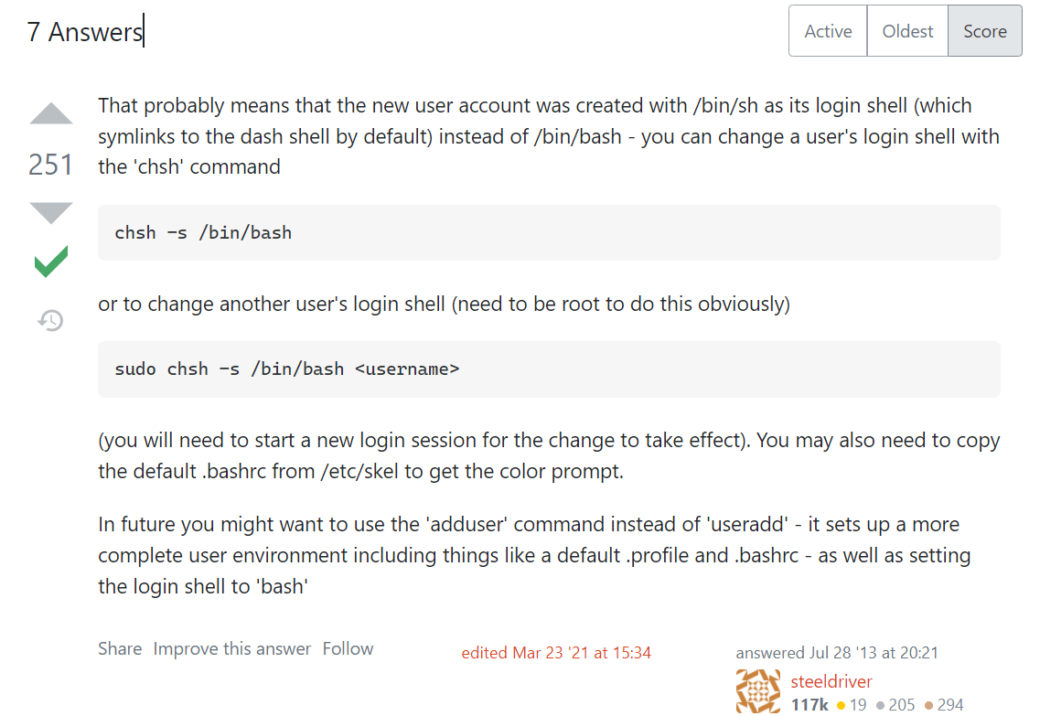Click the green accepted answer checkmark
The image size is (1040, 716).
click(49, 262)
